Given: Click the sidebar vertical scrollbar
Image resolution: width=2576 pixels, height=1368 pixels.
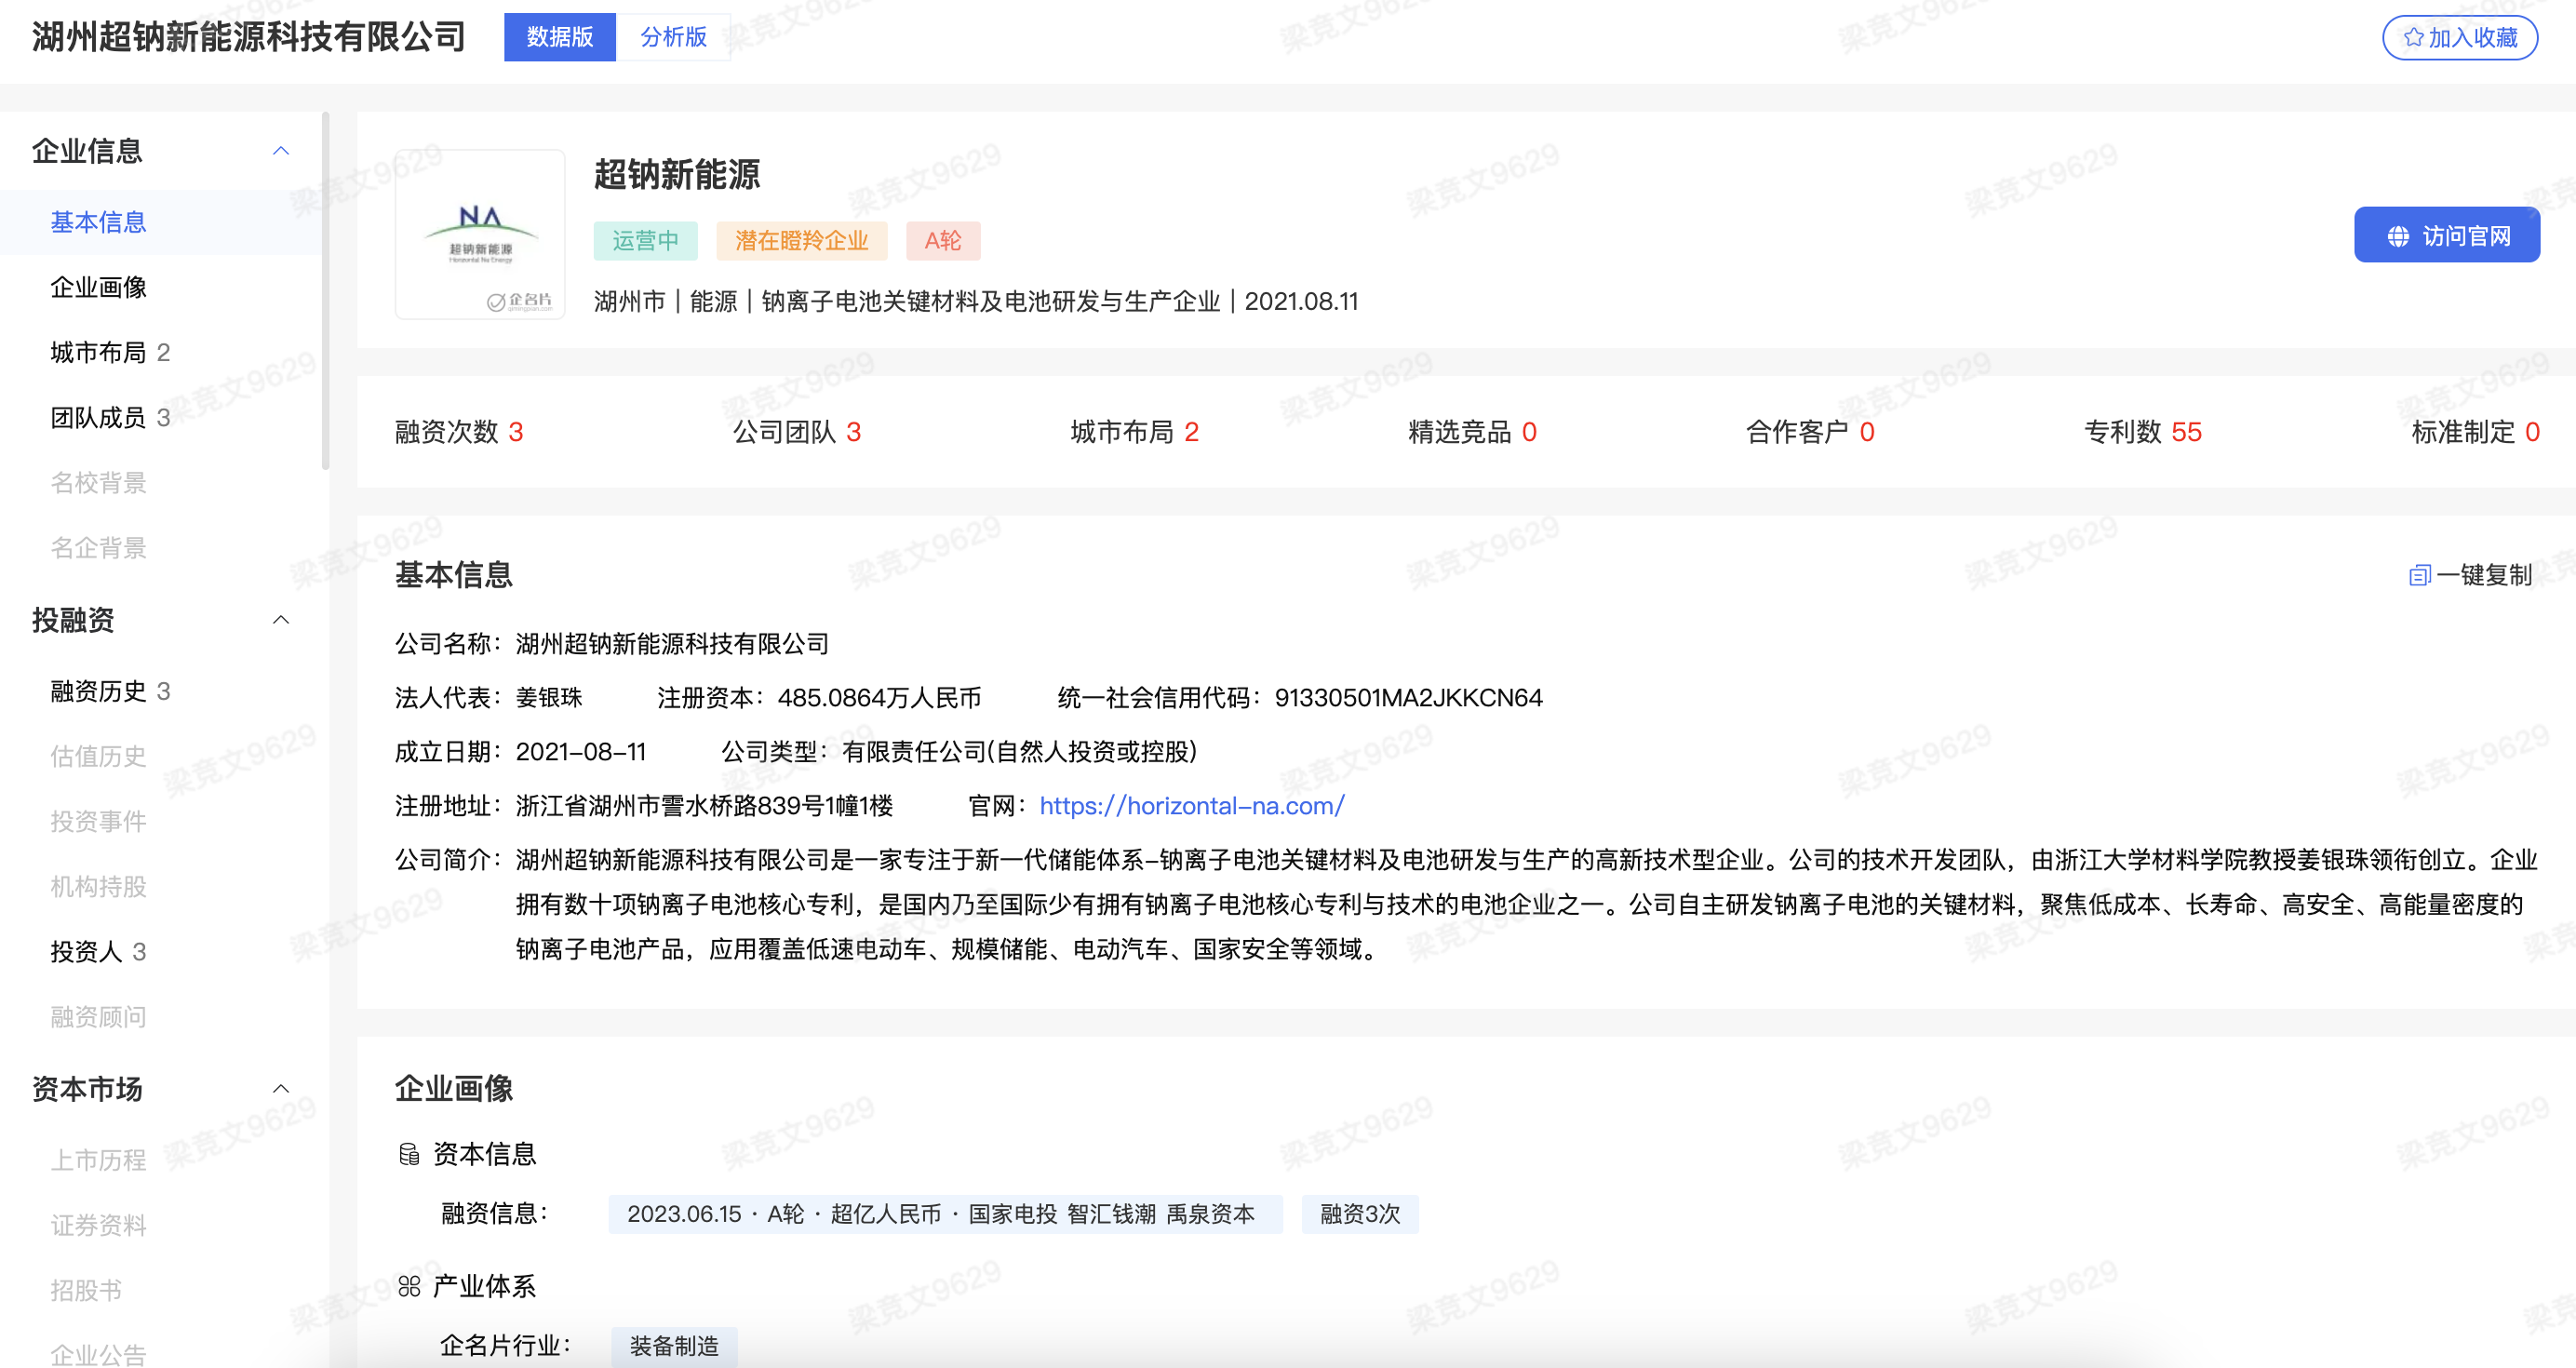Looking at the screenshot, I should coord(325,290).
